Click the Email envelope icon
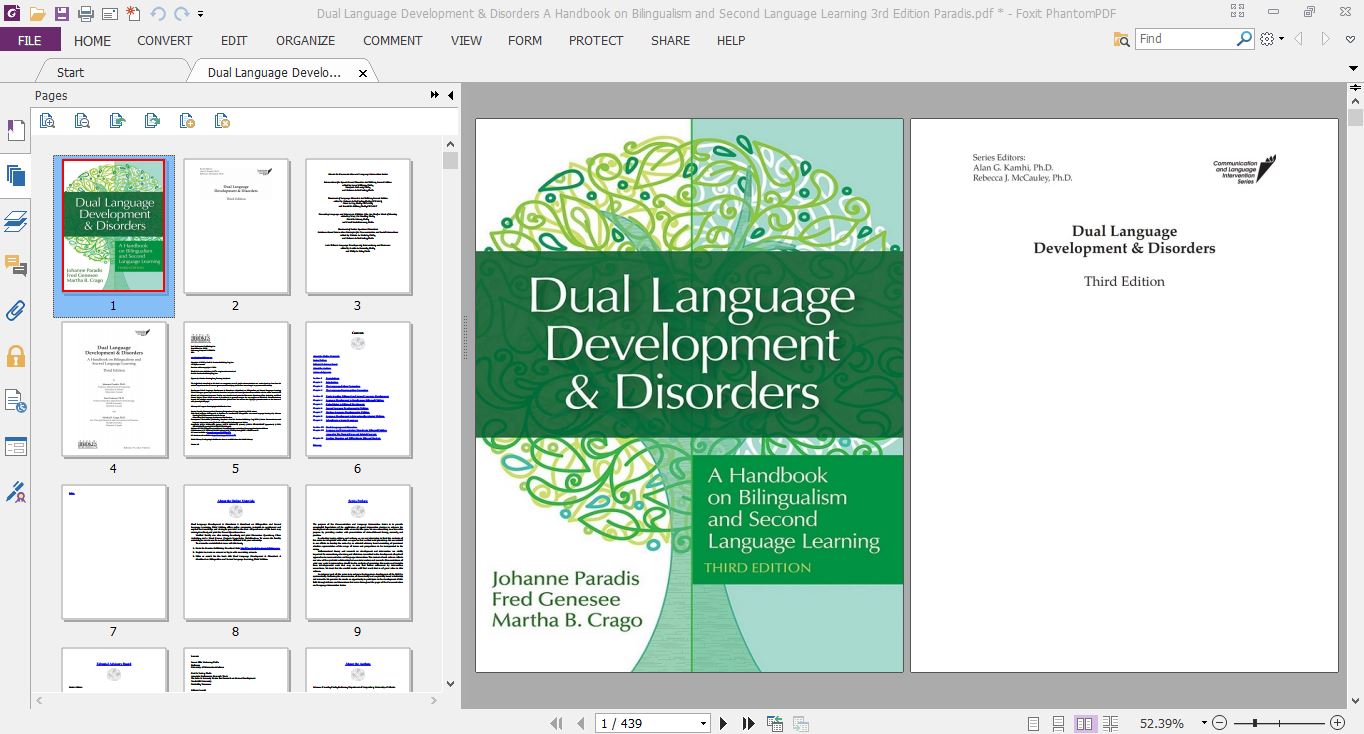1364x734 pixels. (x=109, y=14)
